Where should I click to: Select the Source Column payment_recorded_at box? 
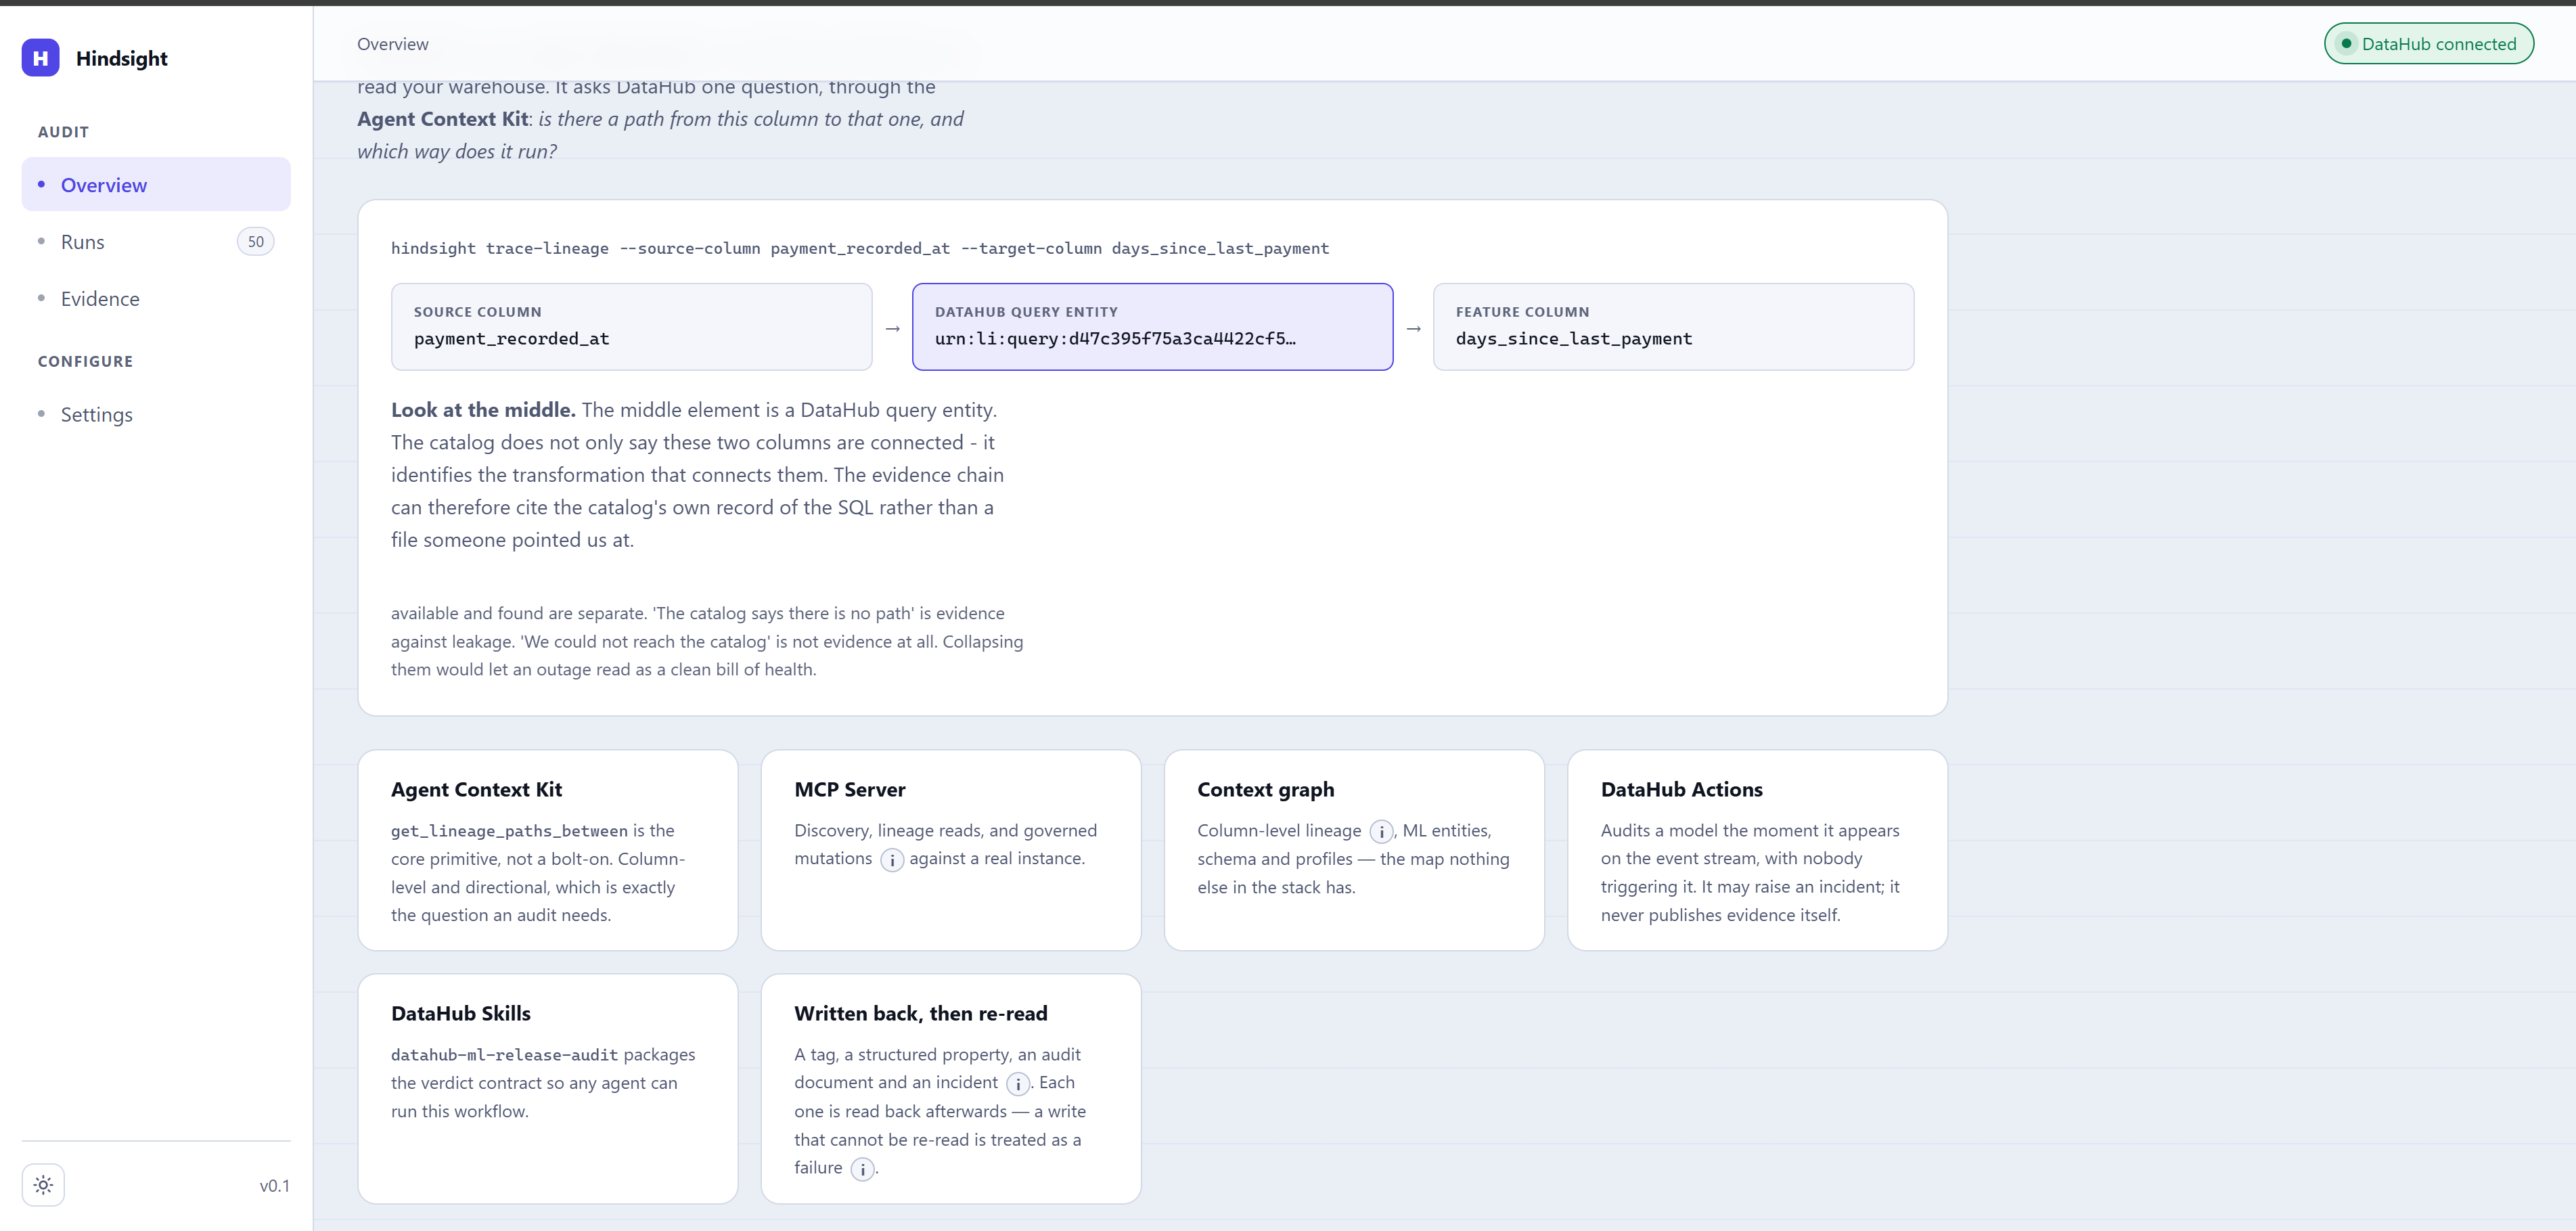click(x=632, y=327)
